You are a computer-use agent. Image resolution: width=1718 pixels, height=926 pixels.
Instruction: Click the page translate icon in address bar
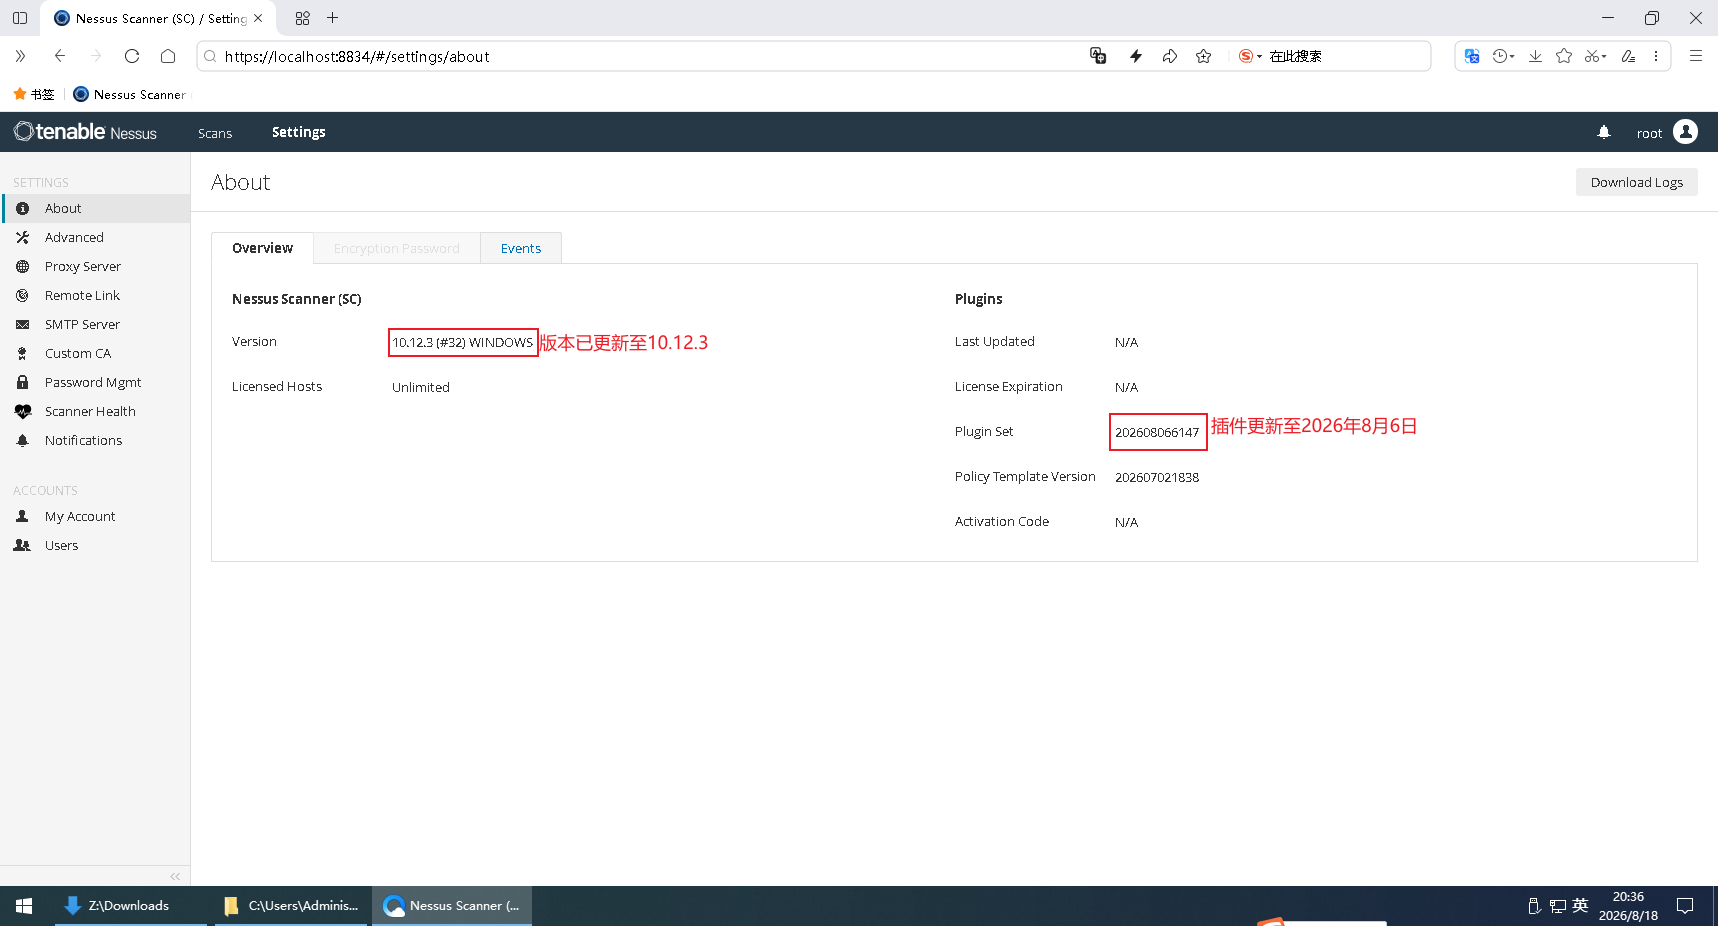1098,56
